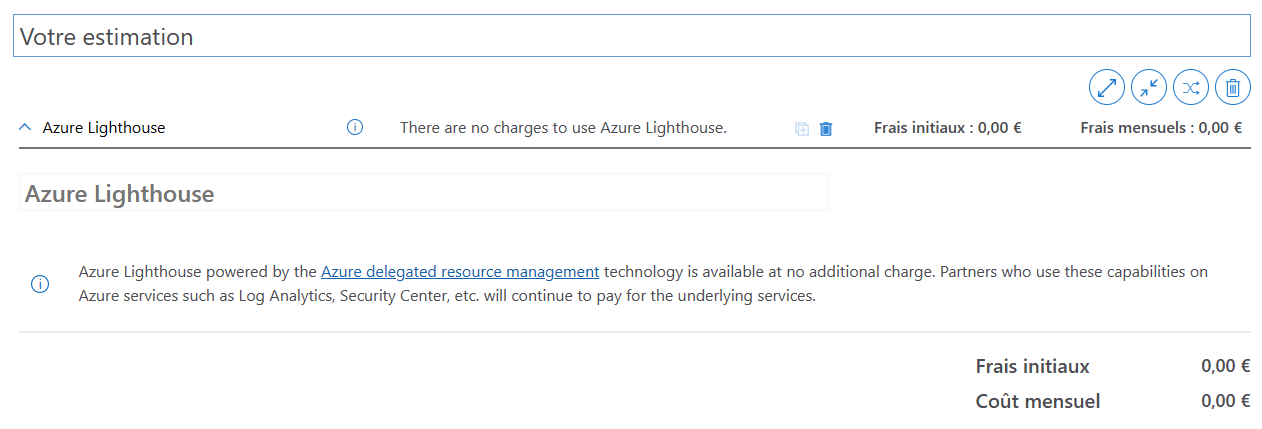Image resolution: width=1262 pixels, height=429 pixels.
Task: Remove Azure Lighthouse row with small trash icon
Action: click(826, 129)
